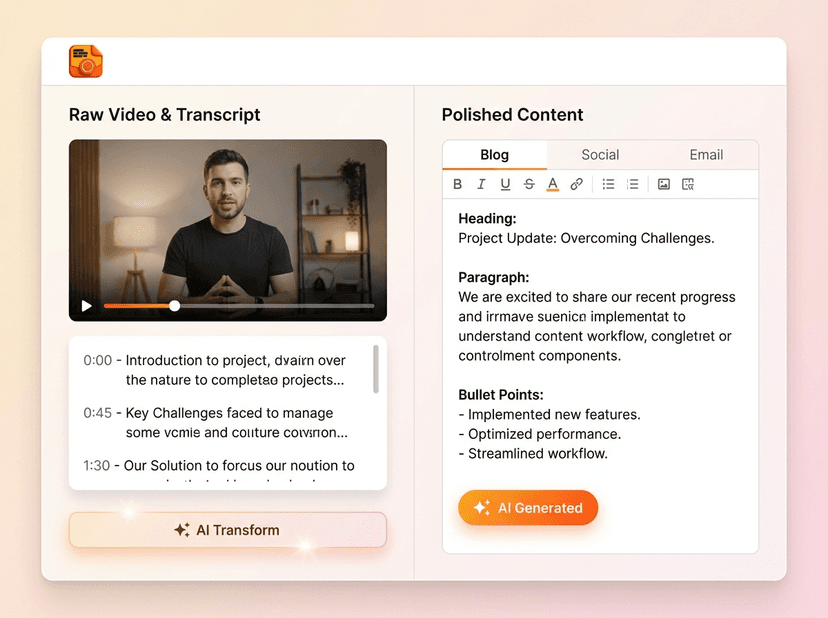828x618 pixels.
Task: Apply strikethrough formatting
Action: point(529,184)
